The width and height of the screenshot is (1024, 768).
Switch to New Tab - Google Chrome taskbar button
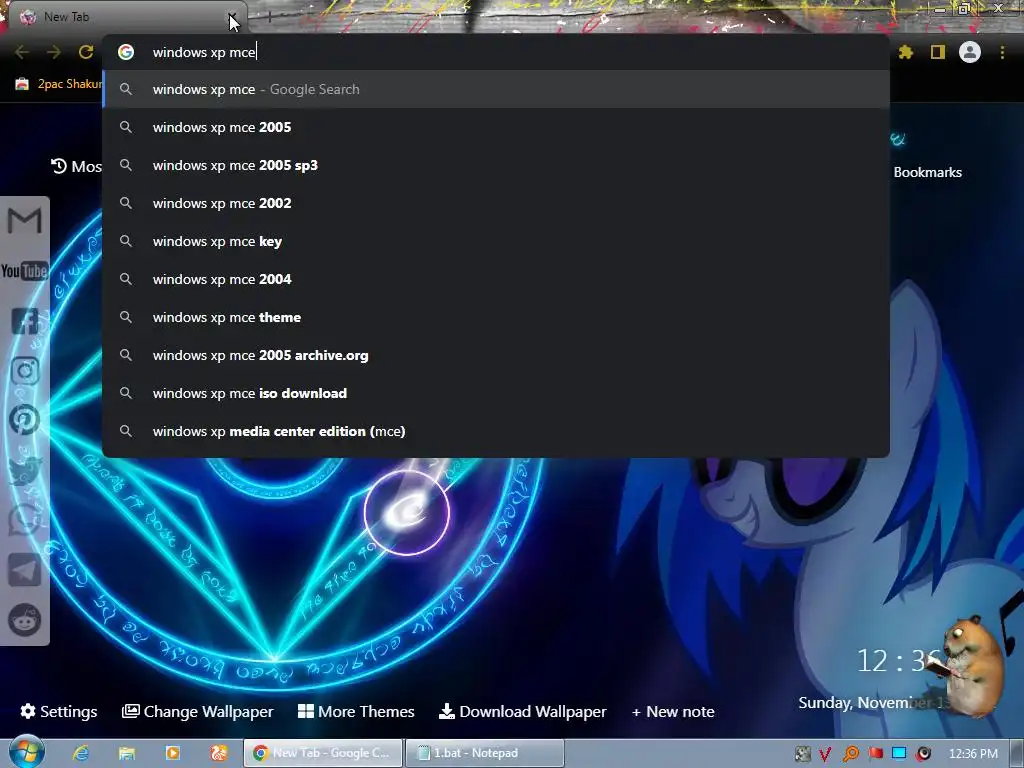322,753
